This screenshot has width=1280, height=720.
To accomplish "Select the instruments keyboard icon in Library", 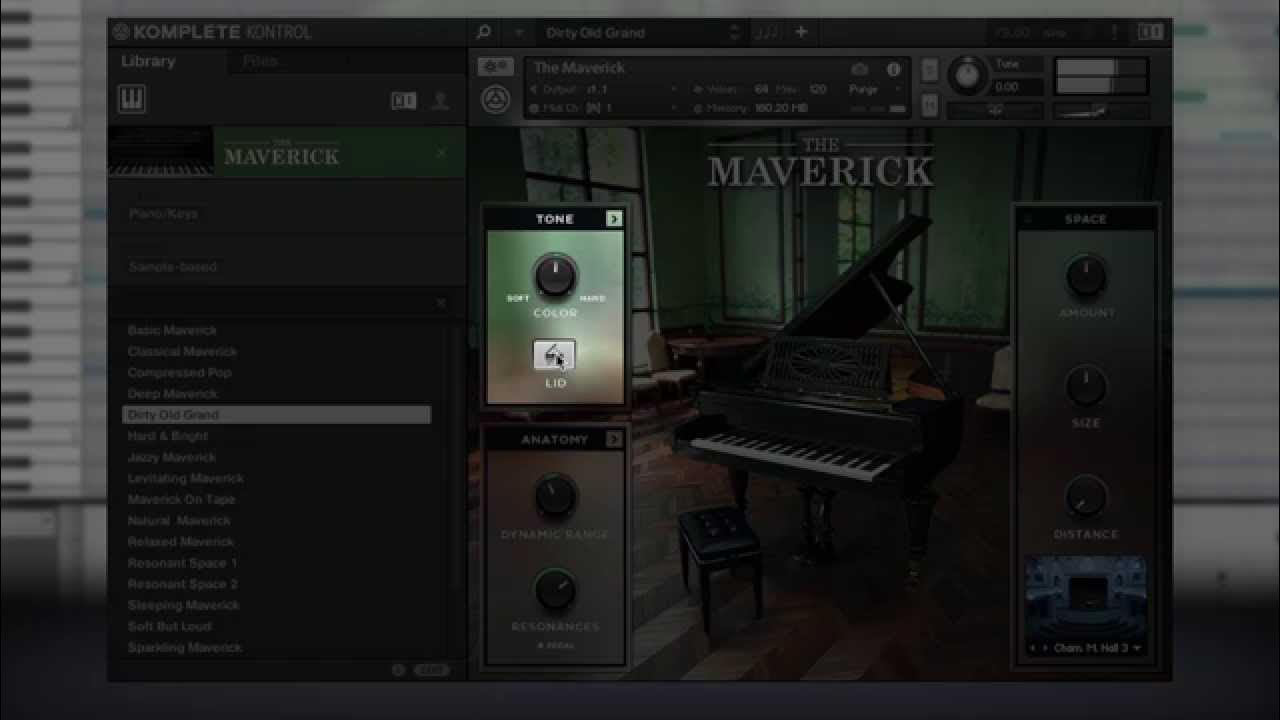I will click(x=132, y=99).
